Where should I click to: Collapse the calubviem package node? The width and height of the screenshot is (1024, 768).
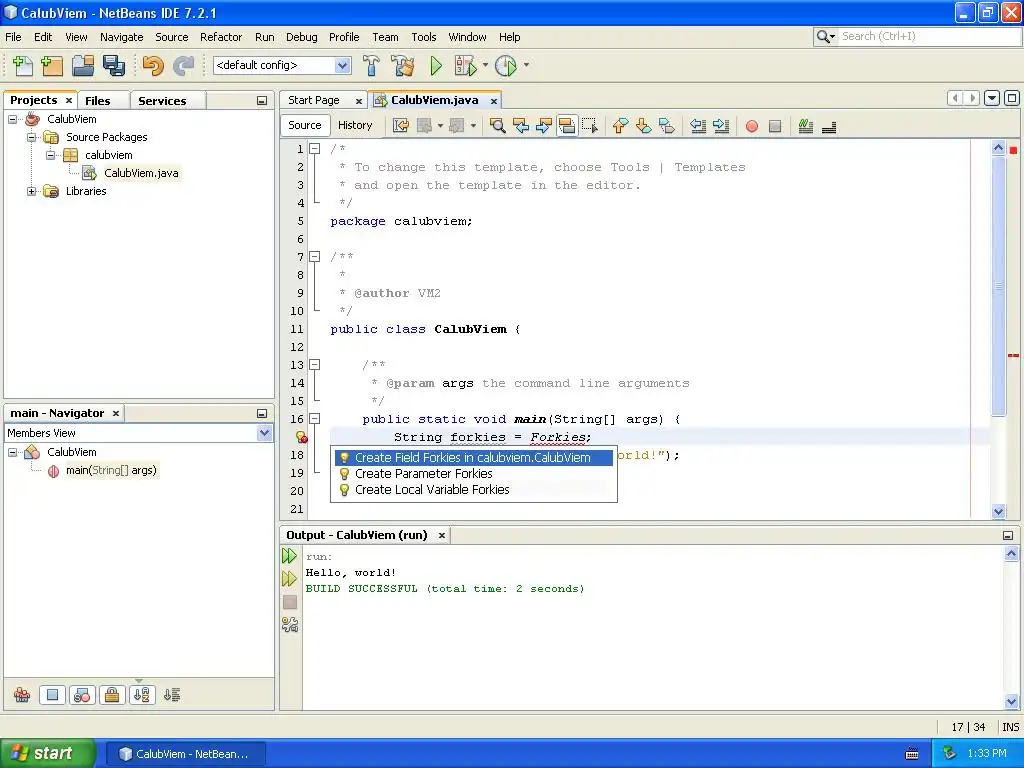pyautogui.click(x=50, y=155)
